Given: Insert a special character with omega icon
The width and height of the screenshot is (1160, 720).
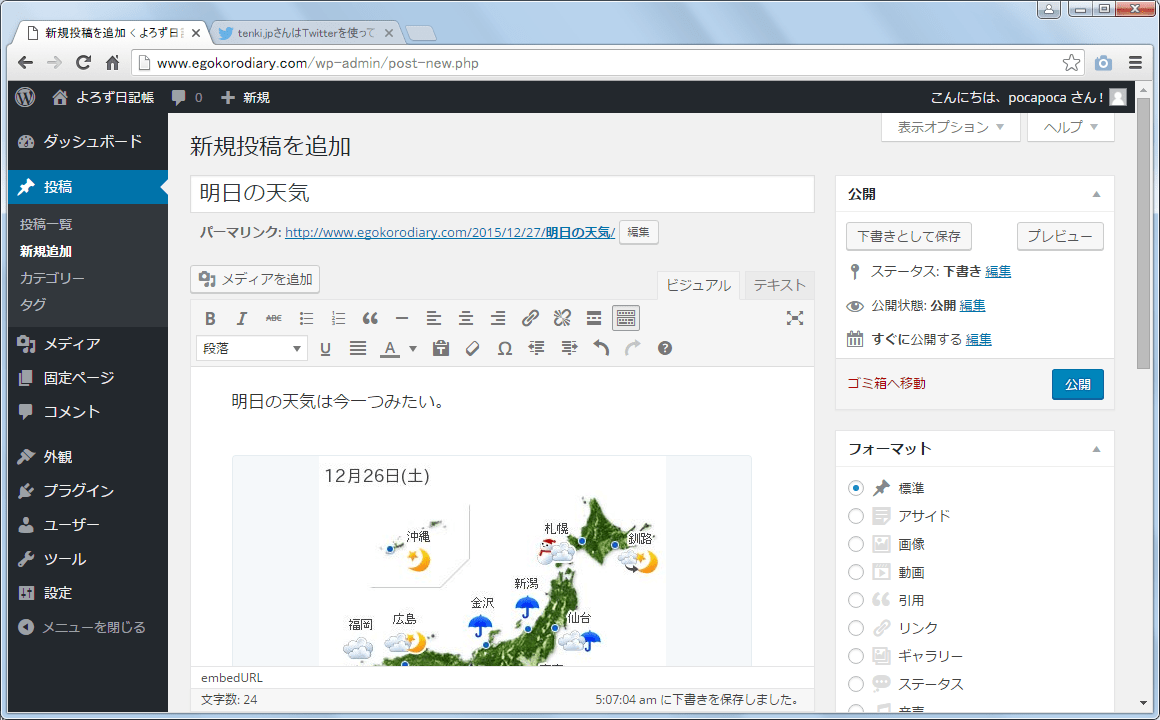Looking at the screenshot, I should click(x=505, y=349).
